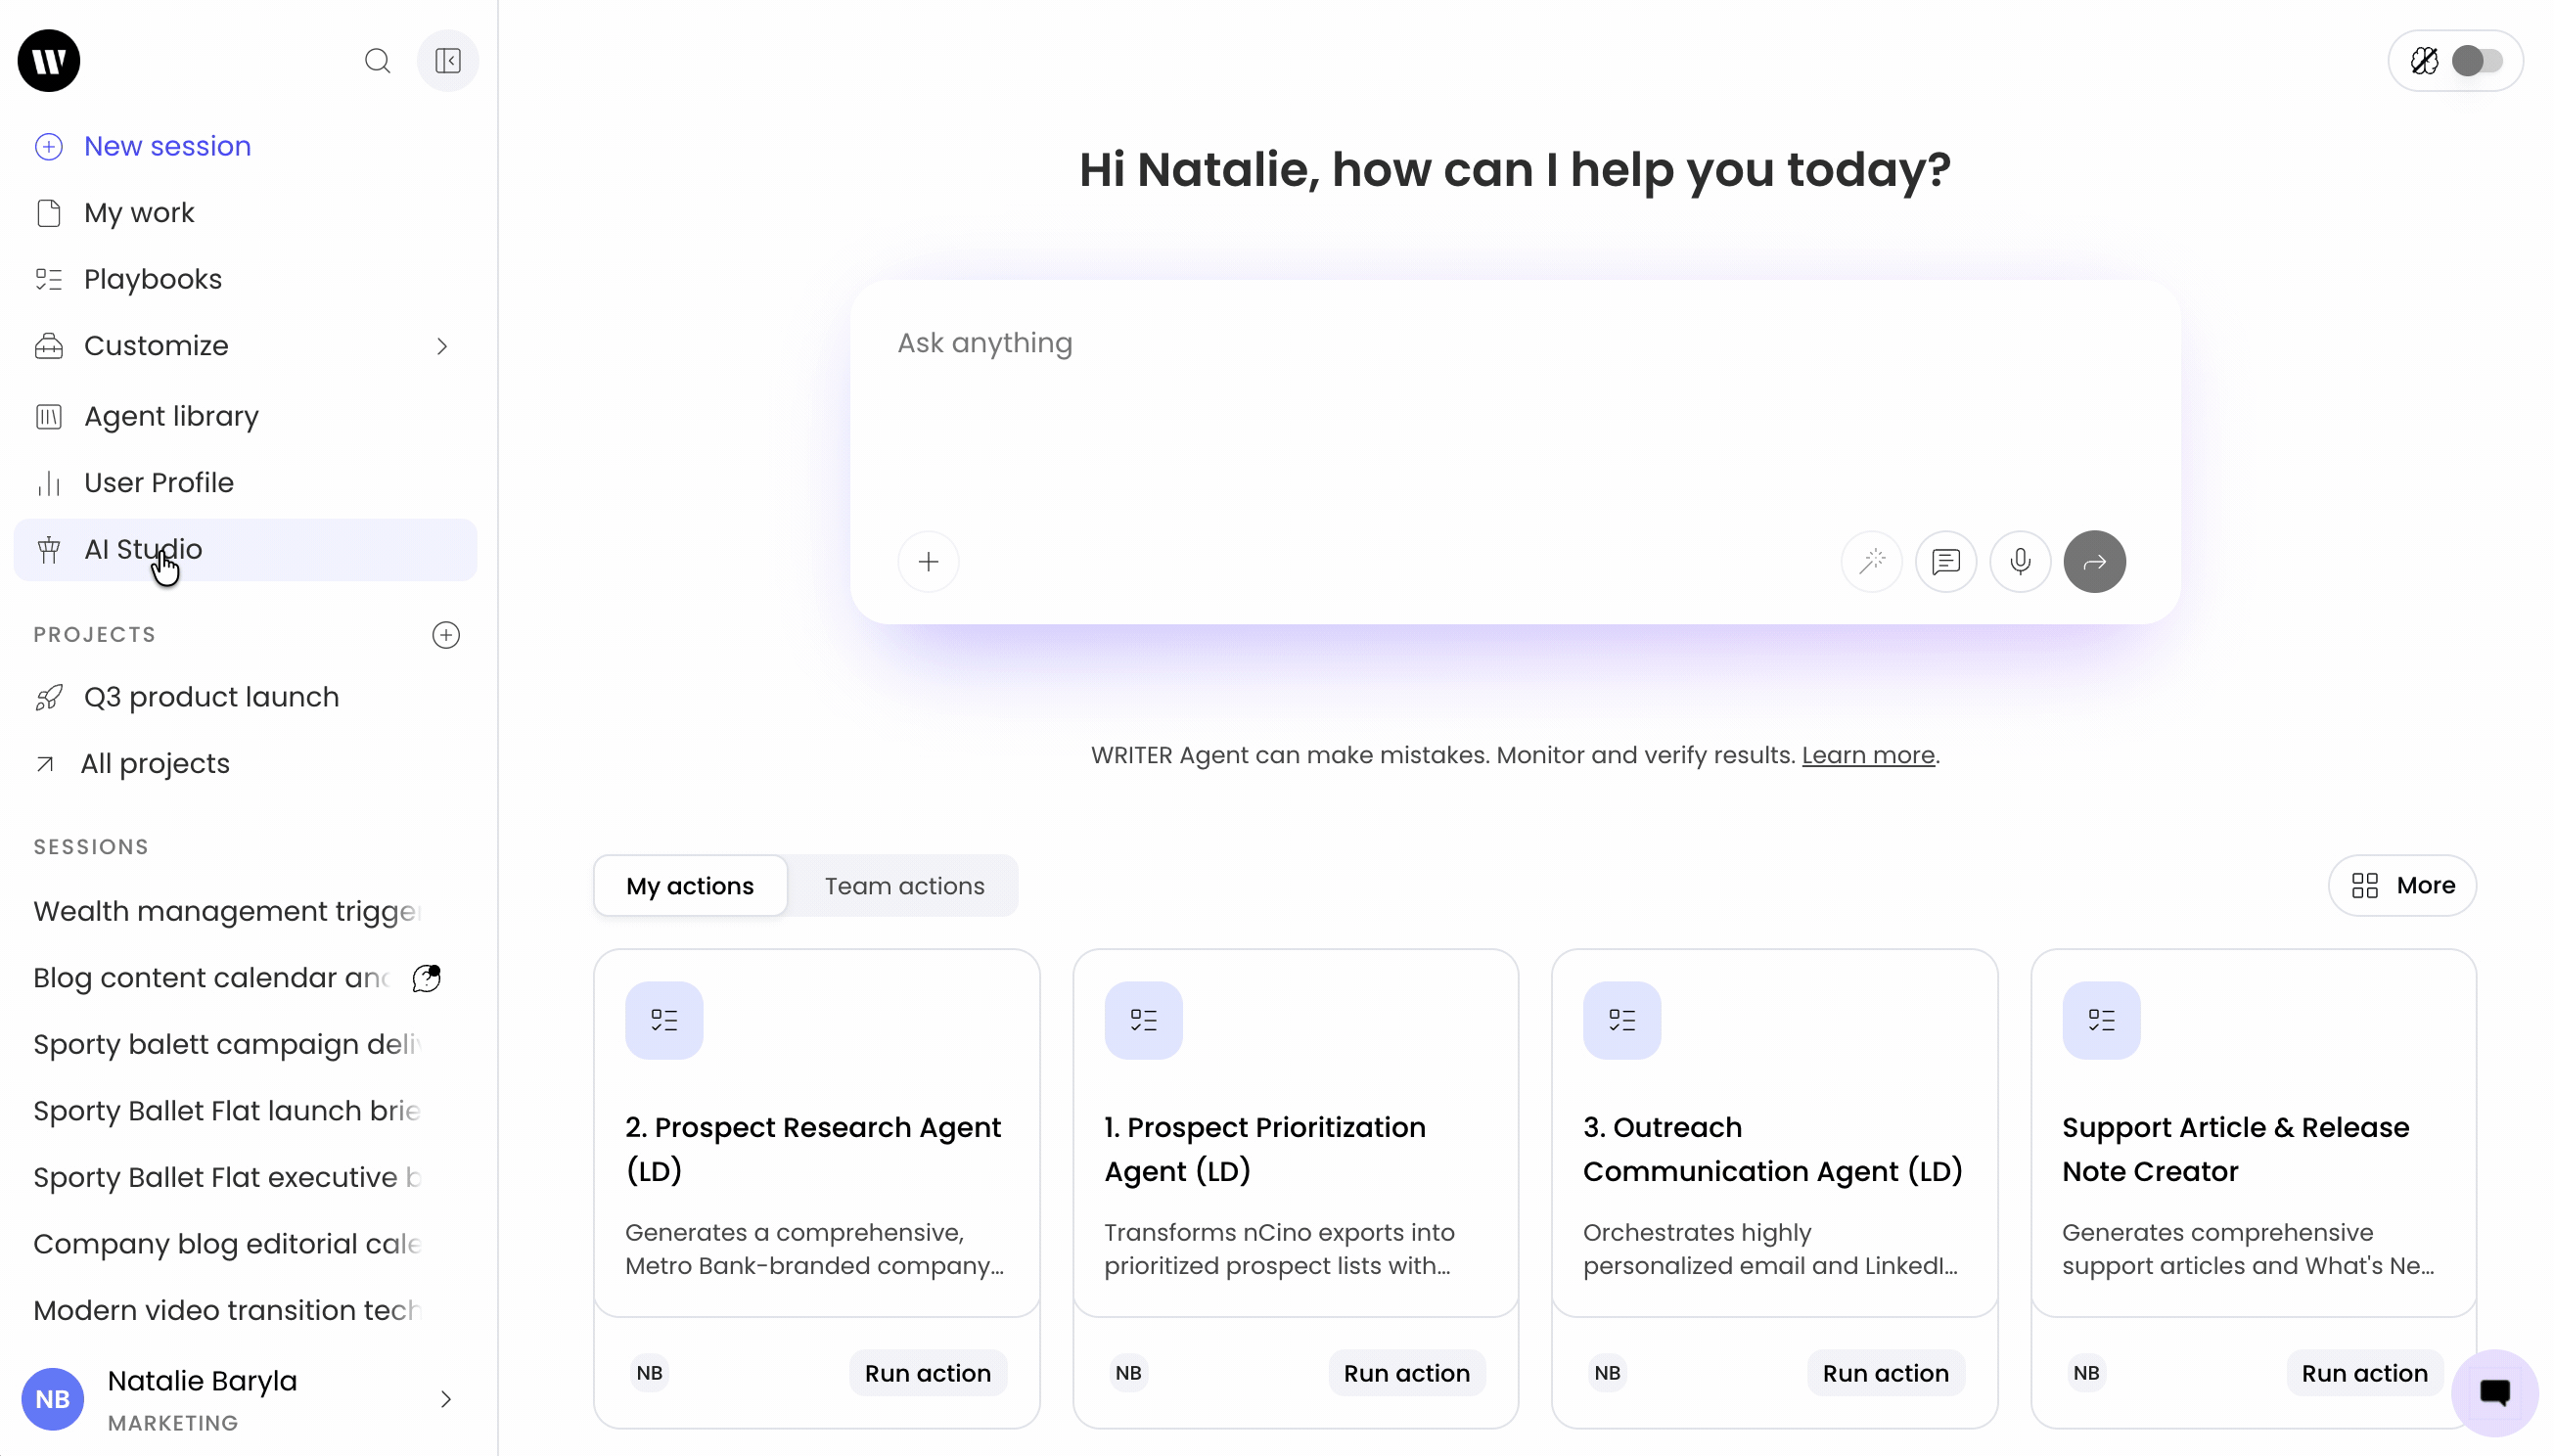Expand the Customize menu chevron
2554x1456 pixels.
(442, 346)
